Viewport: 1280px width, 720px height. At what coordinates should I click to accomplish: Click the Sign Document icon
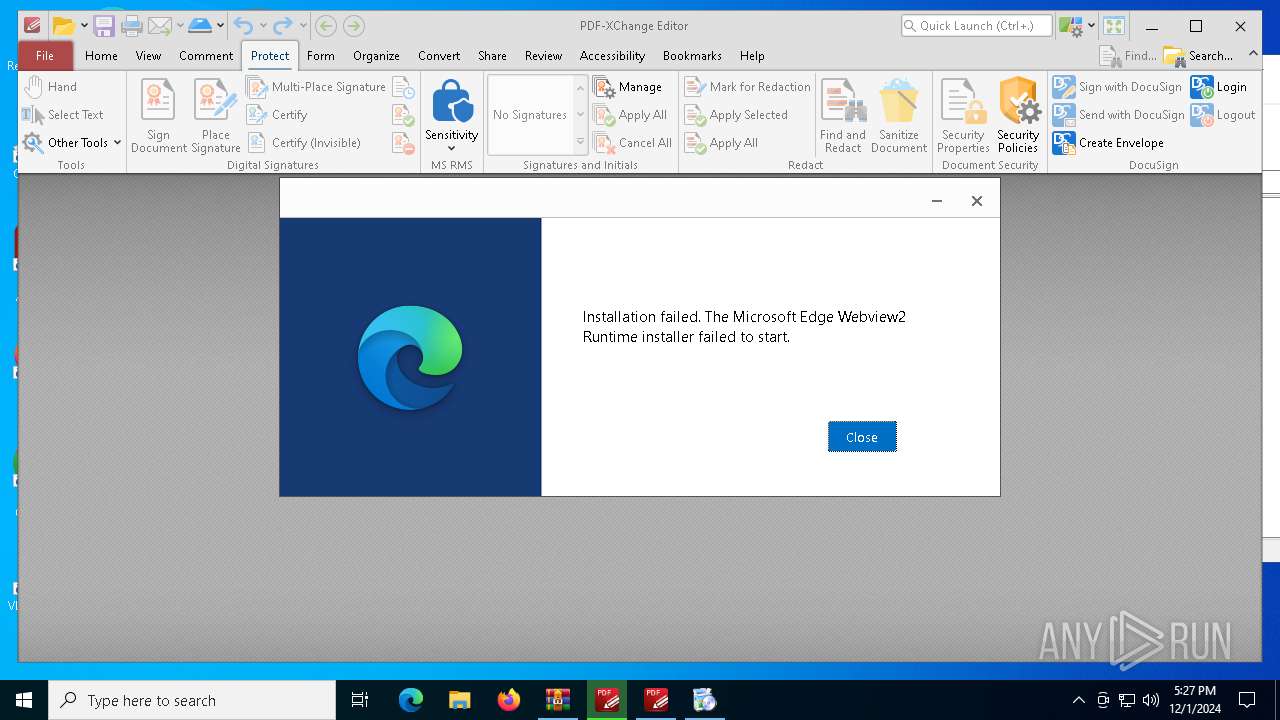coord(158,115)
